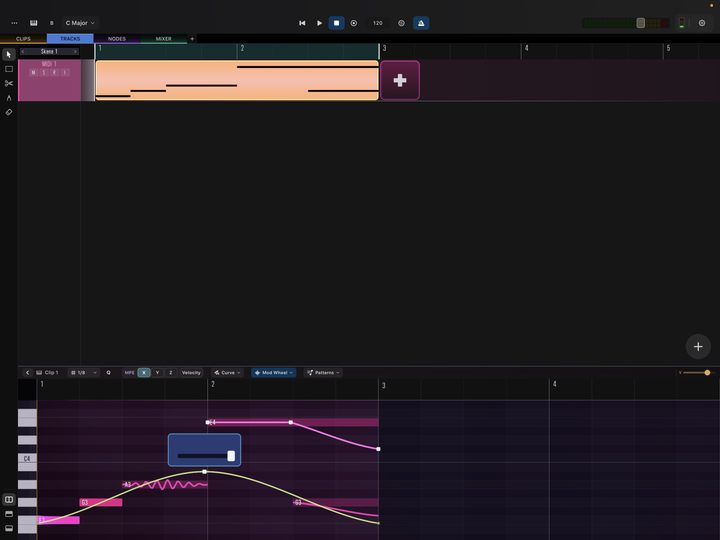Image resolution: width=720 pixels, height=540 pixels.
Task: Open the Mod Wheel dropdown
Action: point(274,372)
